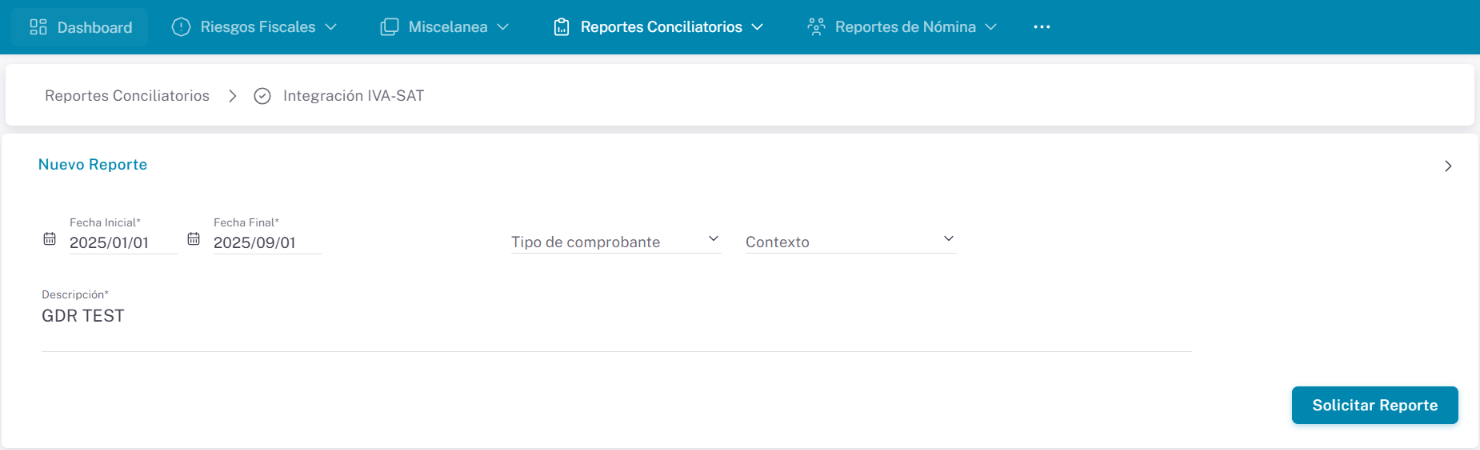Click the Fecha Final date field
The image size is (1480, 450).
point(266,242)
